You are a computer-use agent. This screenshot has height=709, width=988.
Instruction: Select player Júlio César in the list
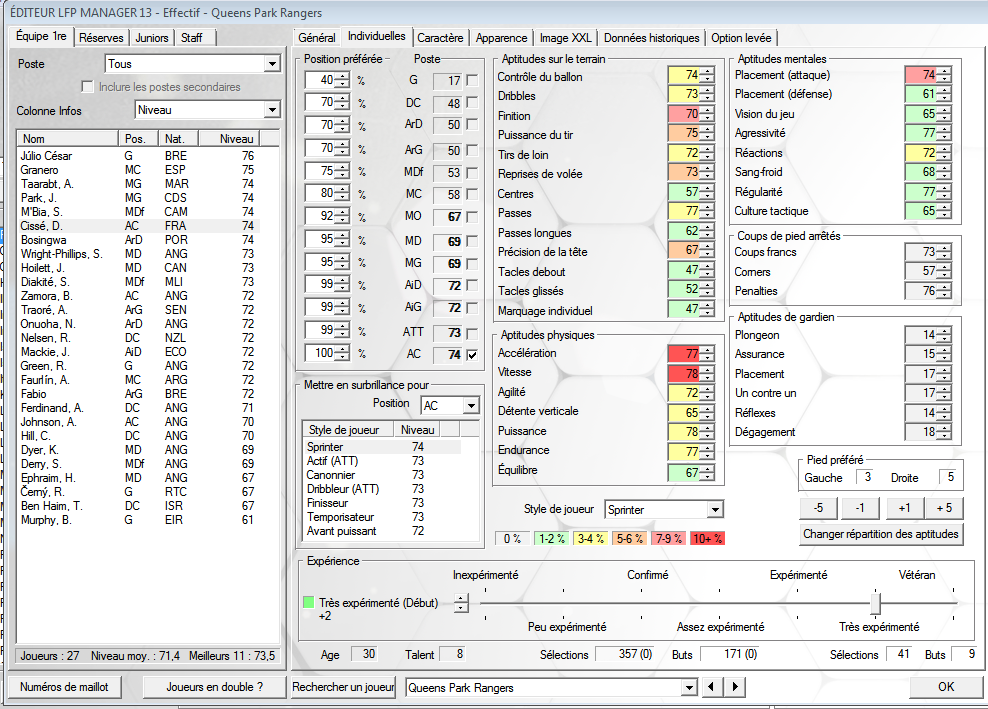[139, 156]
